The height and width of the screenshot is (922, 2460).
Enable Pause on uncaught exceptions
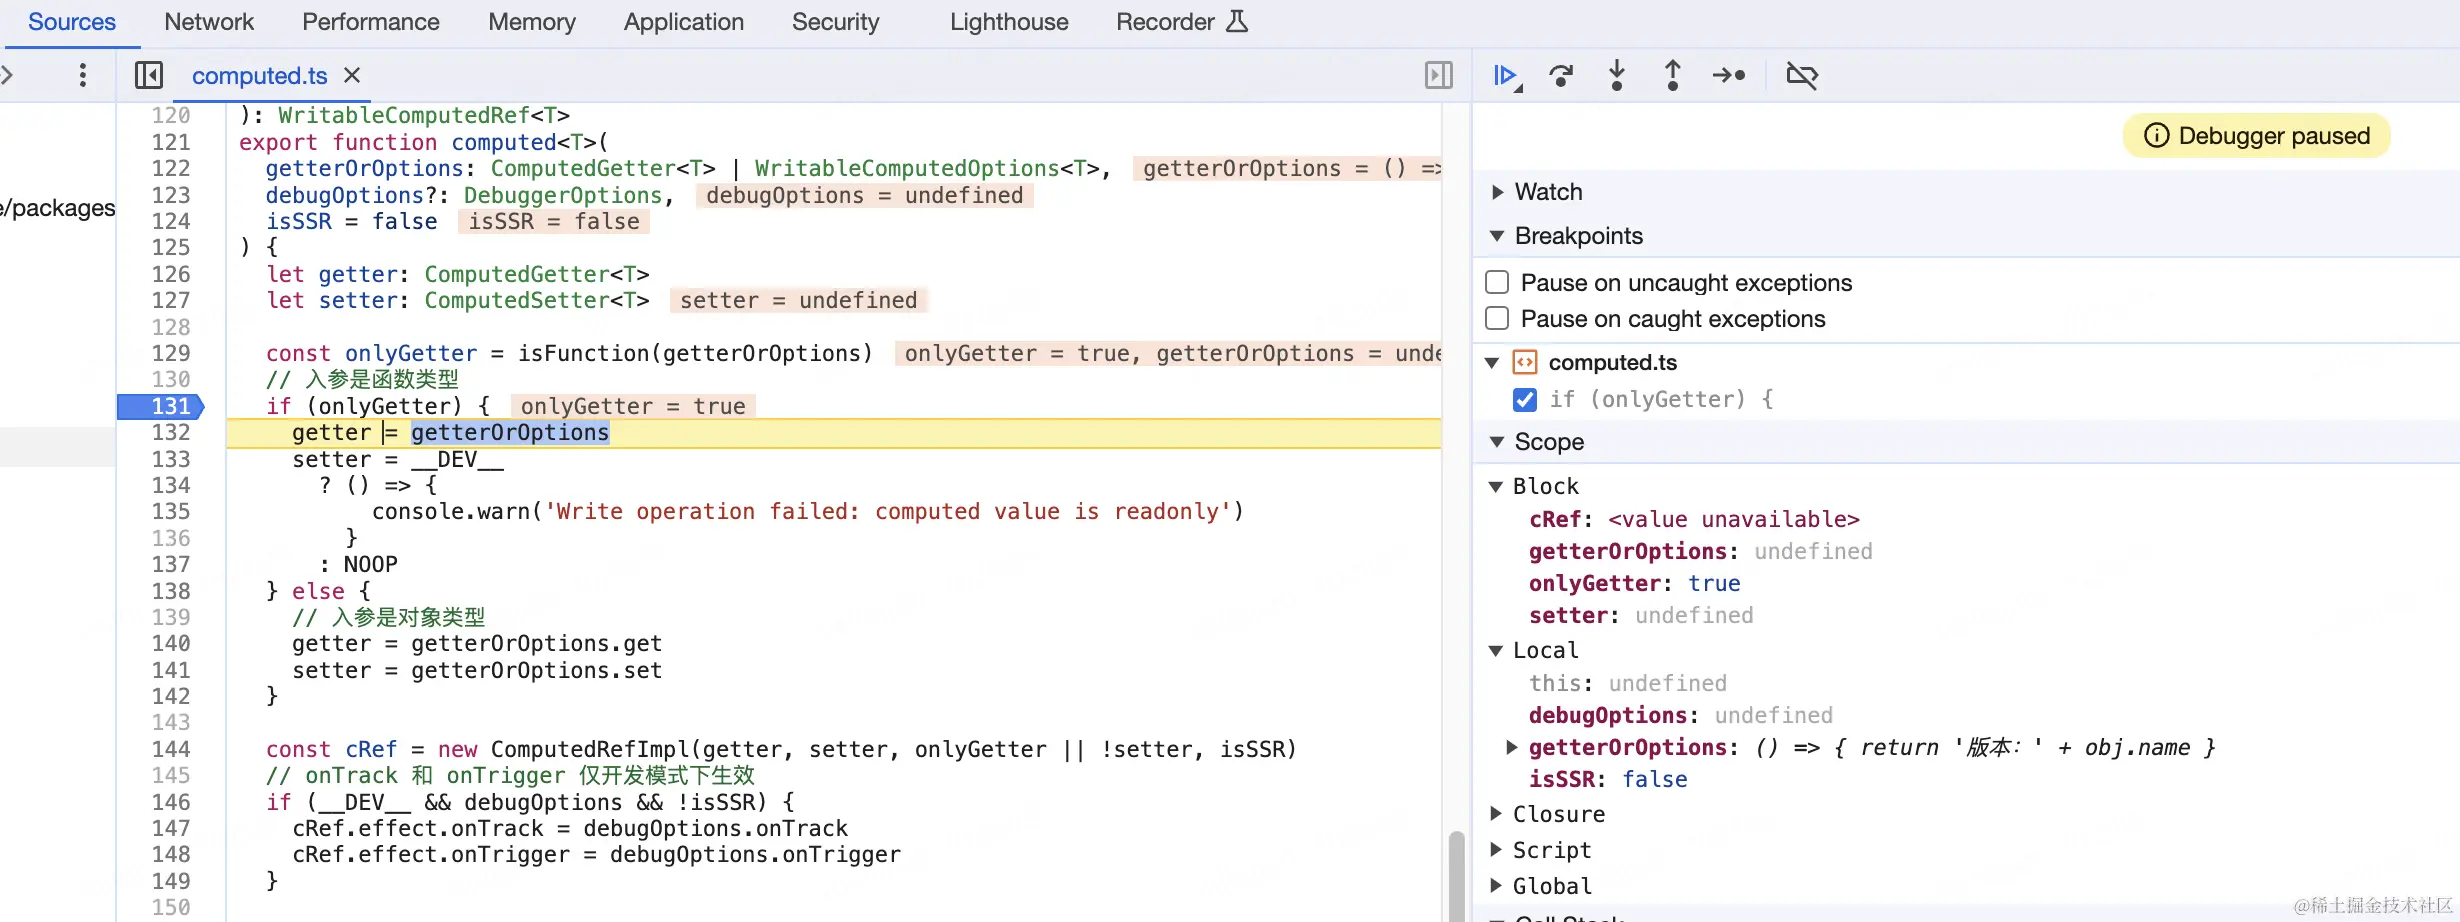click(x=1497, y=282)
